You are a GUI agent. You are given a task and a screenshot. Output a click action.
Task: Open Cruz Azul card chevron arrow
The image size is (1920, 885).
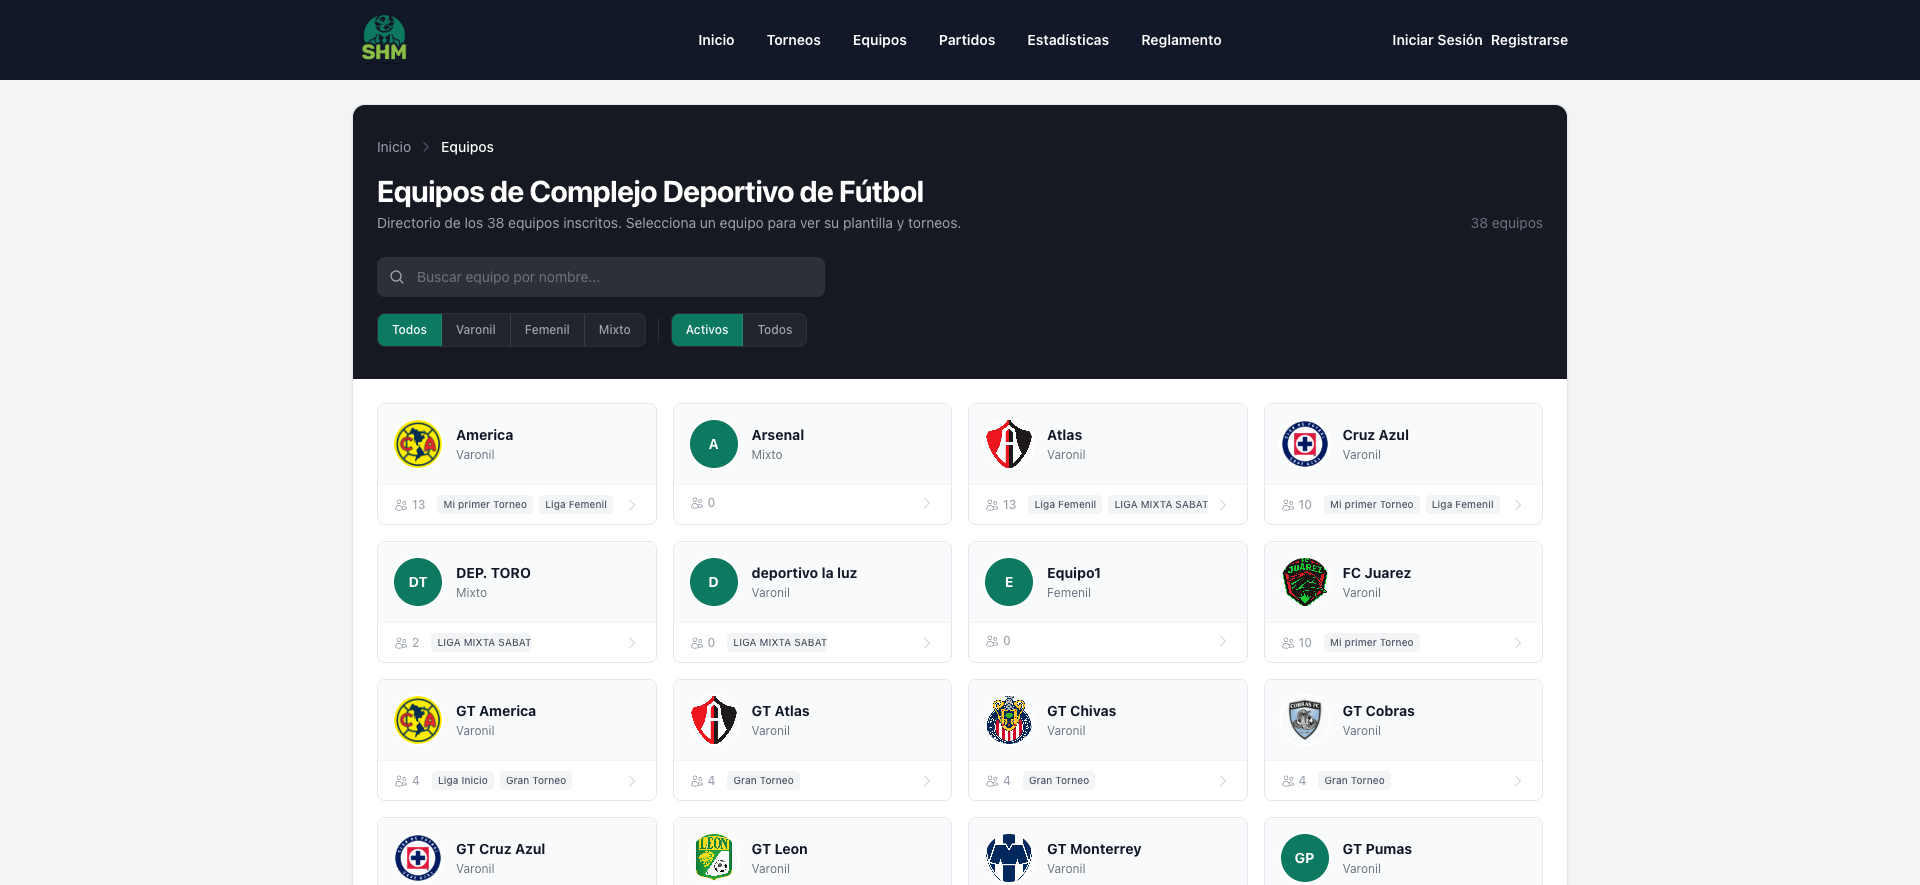click(x=1518, y=505)
